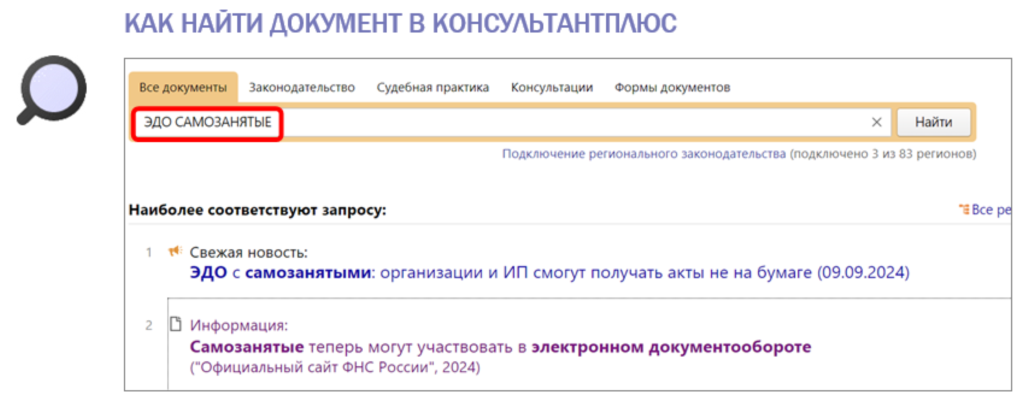Switch to the Судебная практика tab
1024x409 pixels.
[x=433, y=88]
